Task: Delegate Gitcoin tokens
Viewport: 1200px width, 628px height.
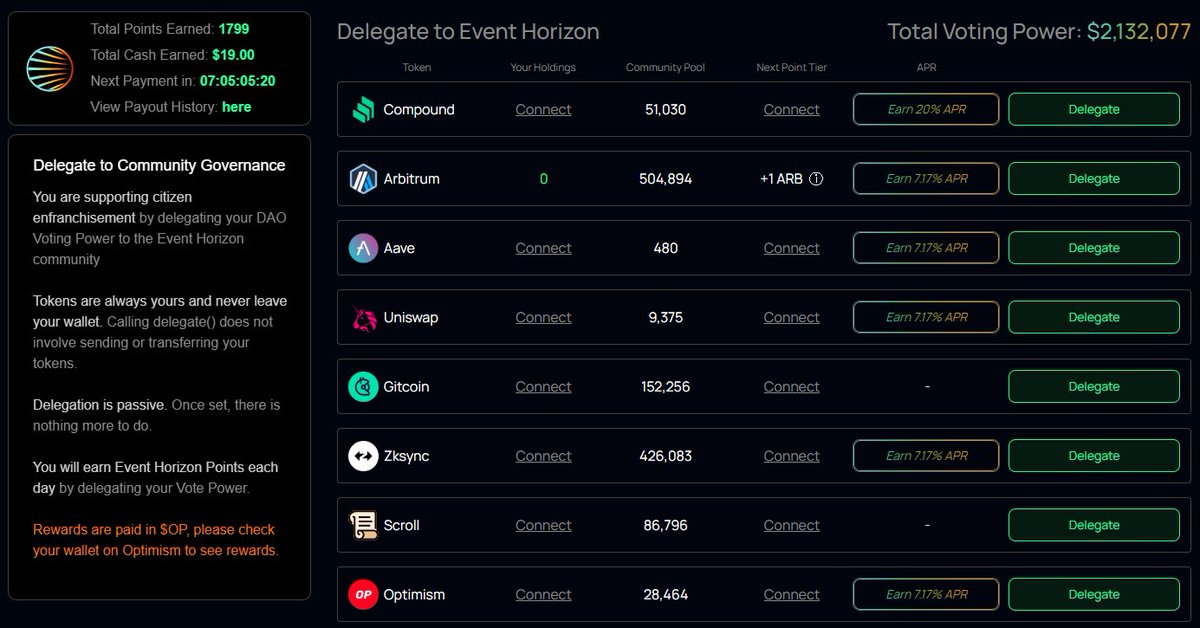Action: click(1094, 386)
